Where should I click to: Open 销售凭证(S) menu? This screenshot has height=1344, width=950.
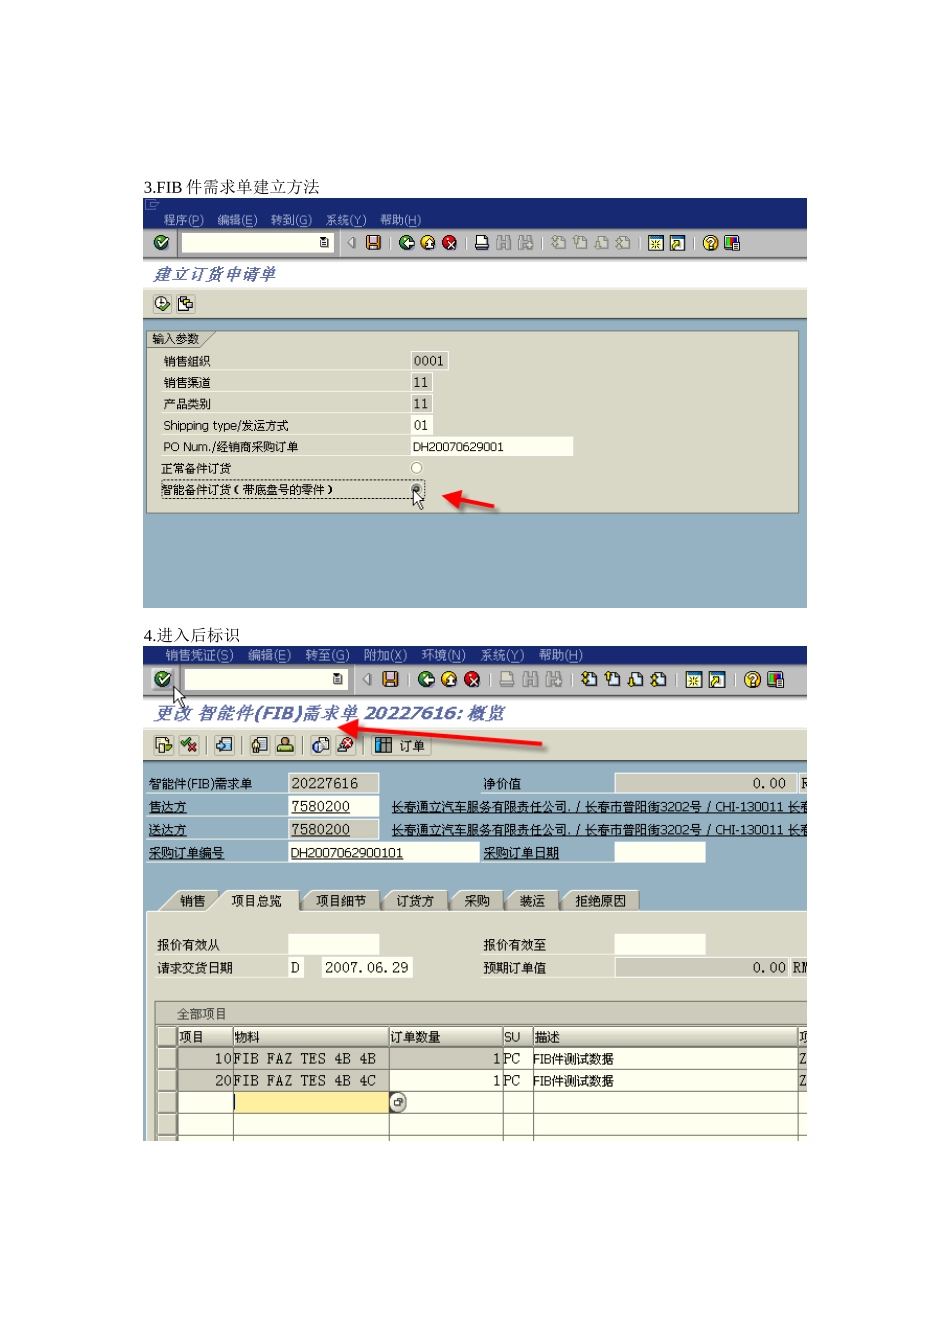click(x=200, y=655)
